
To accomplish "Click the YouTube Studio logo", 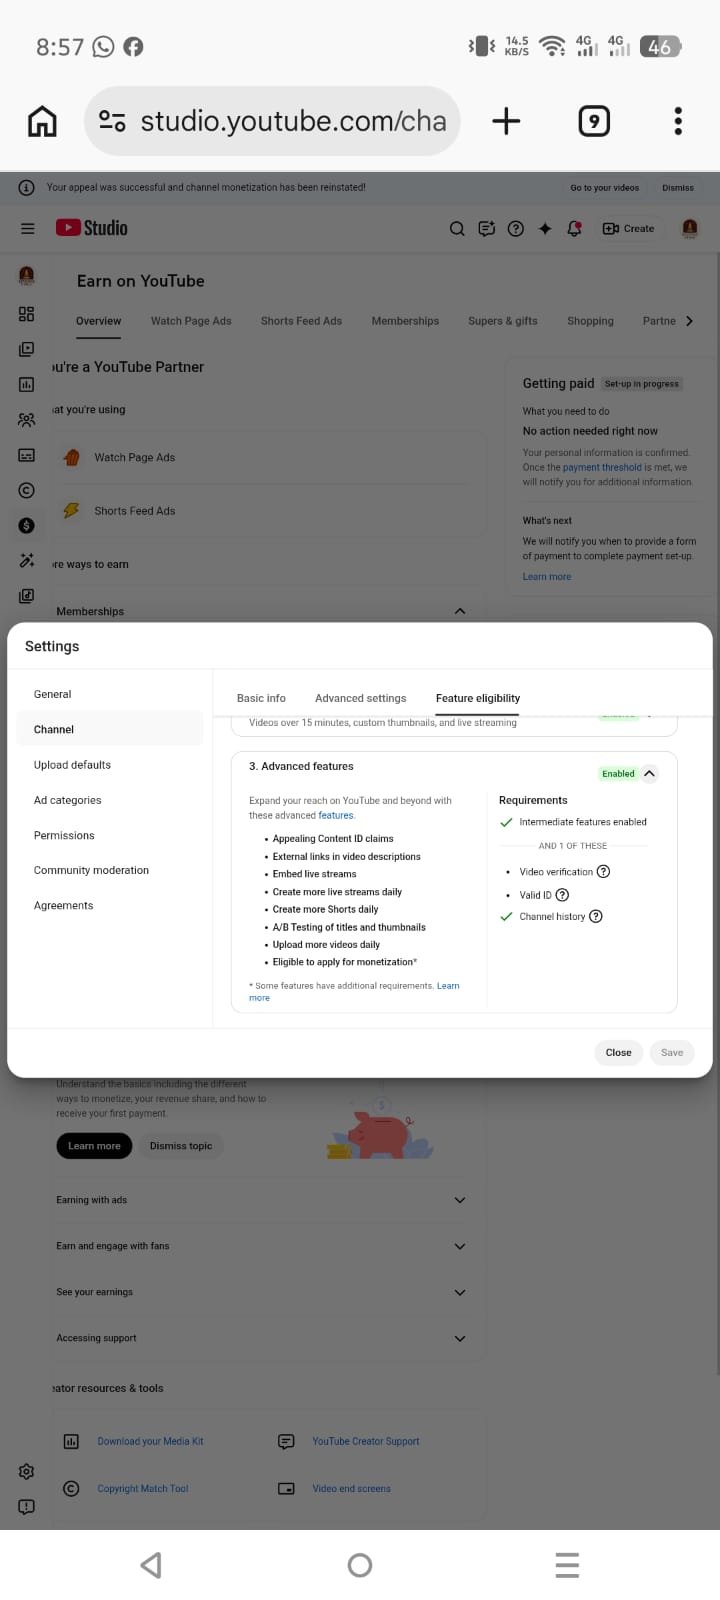I will click(92, 228).
